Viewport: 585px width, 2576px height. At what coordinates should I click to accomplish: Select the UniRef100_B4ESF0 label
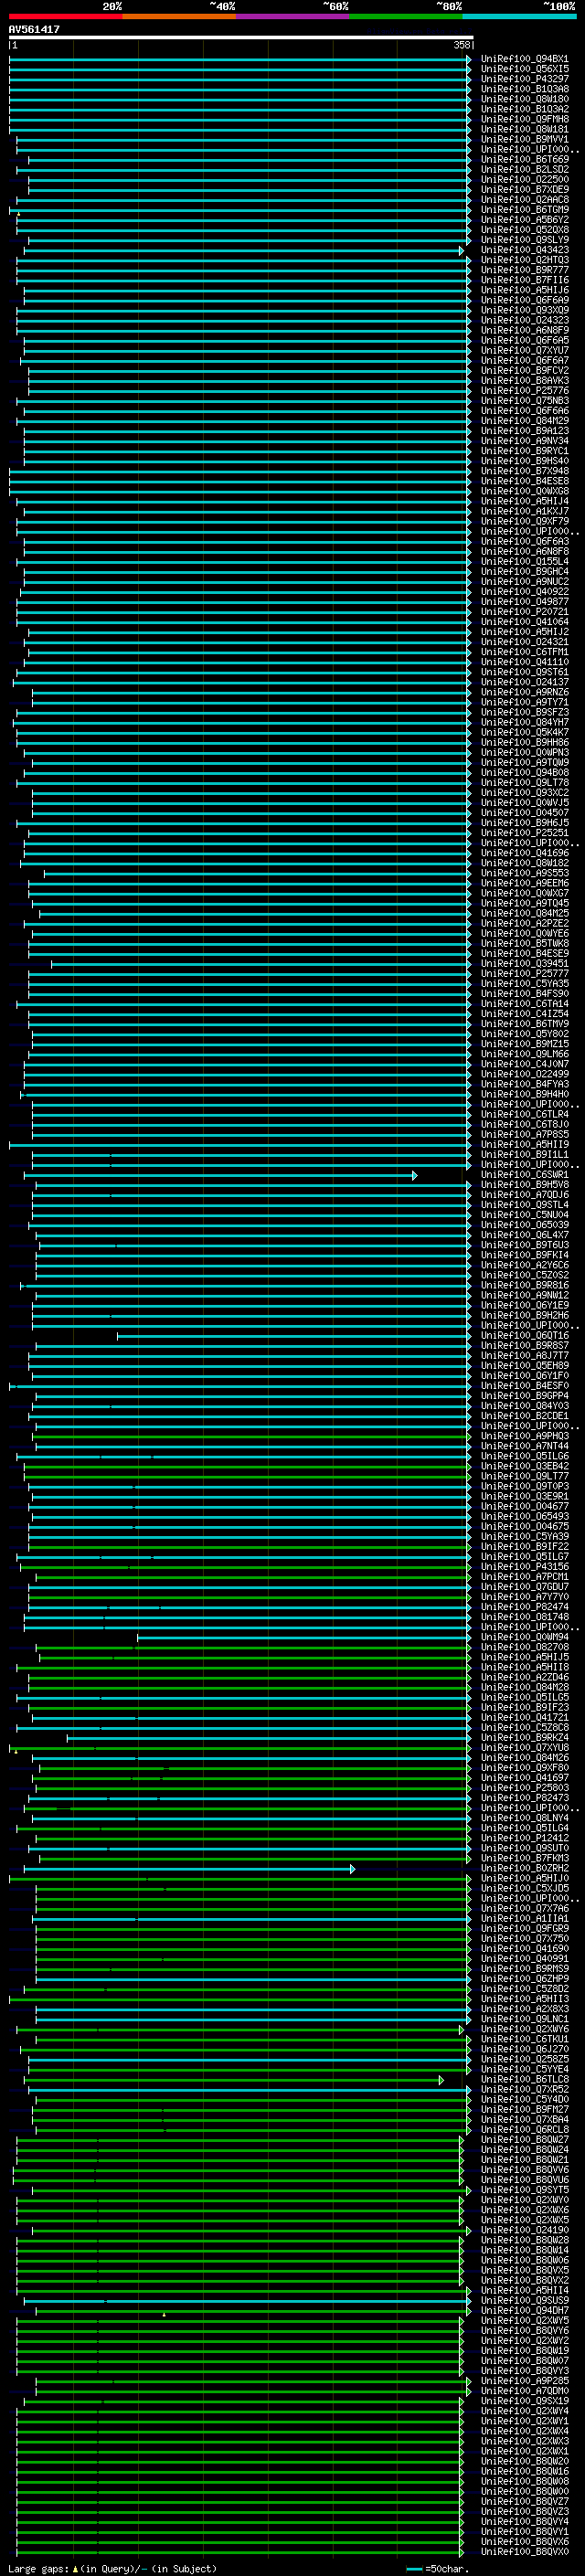click(524, 1386)
